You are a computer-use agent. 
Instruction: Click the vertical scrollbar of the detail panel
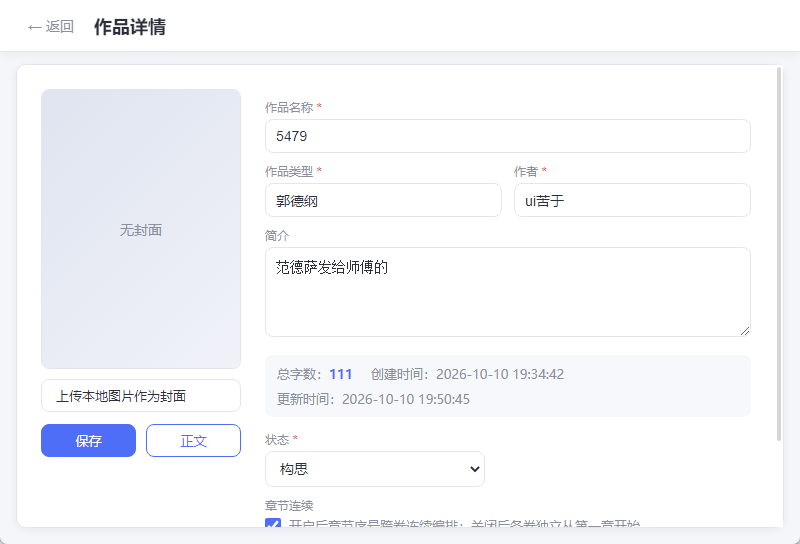(x=779, y=254)
